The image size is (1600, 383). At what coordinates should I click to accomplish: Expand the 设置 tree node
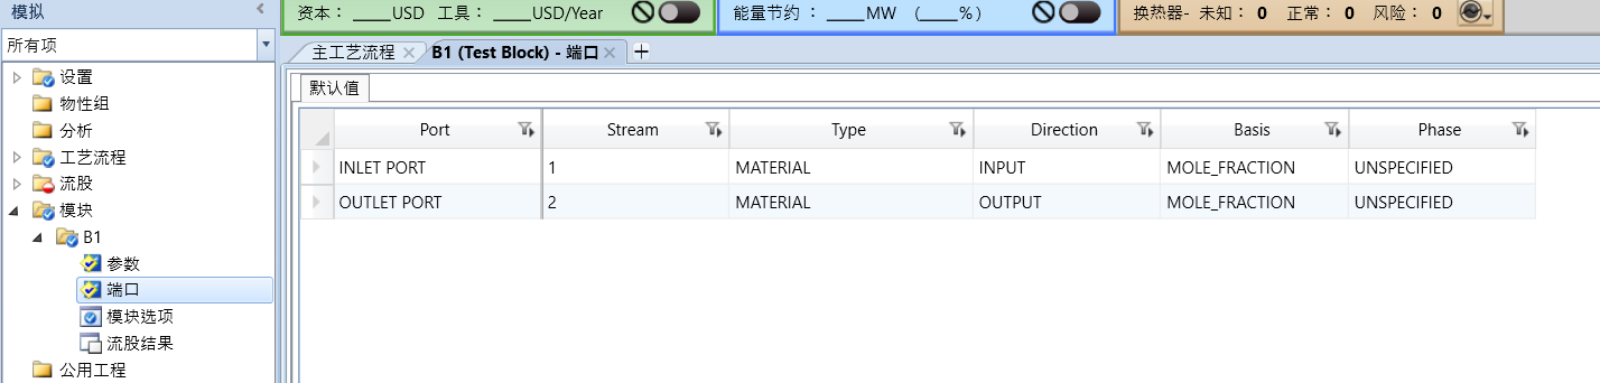(16, 77)
